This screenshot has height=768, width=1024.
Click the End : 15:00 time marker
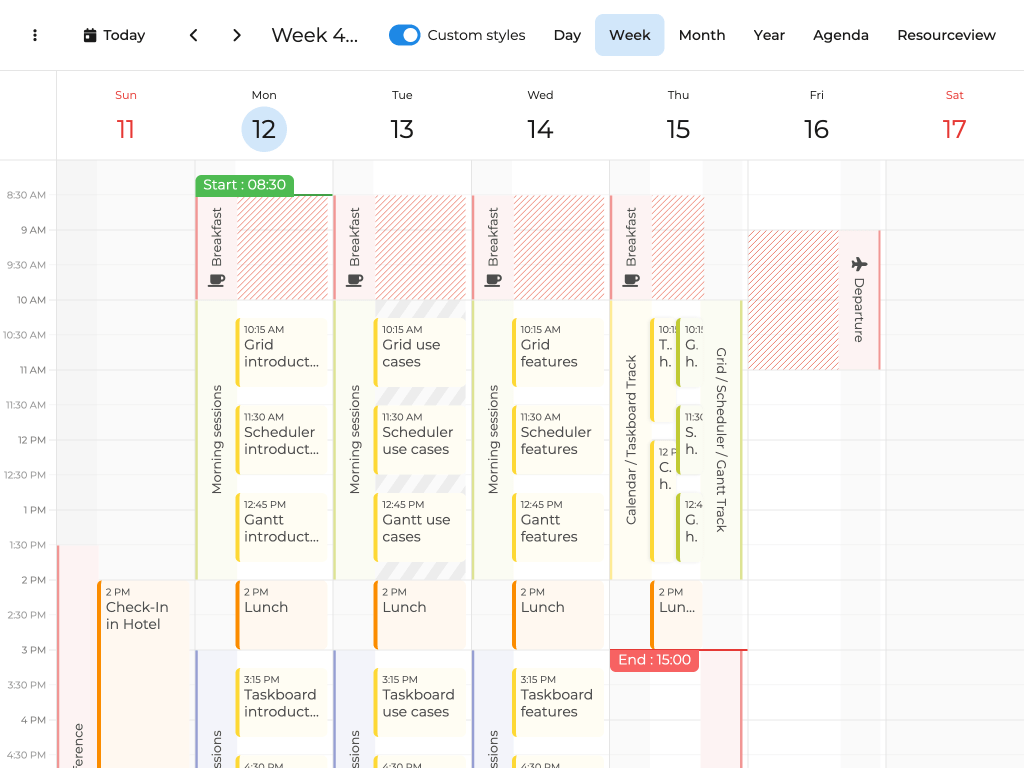pos(654,660)
